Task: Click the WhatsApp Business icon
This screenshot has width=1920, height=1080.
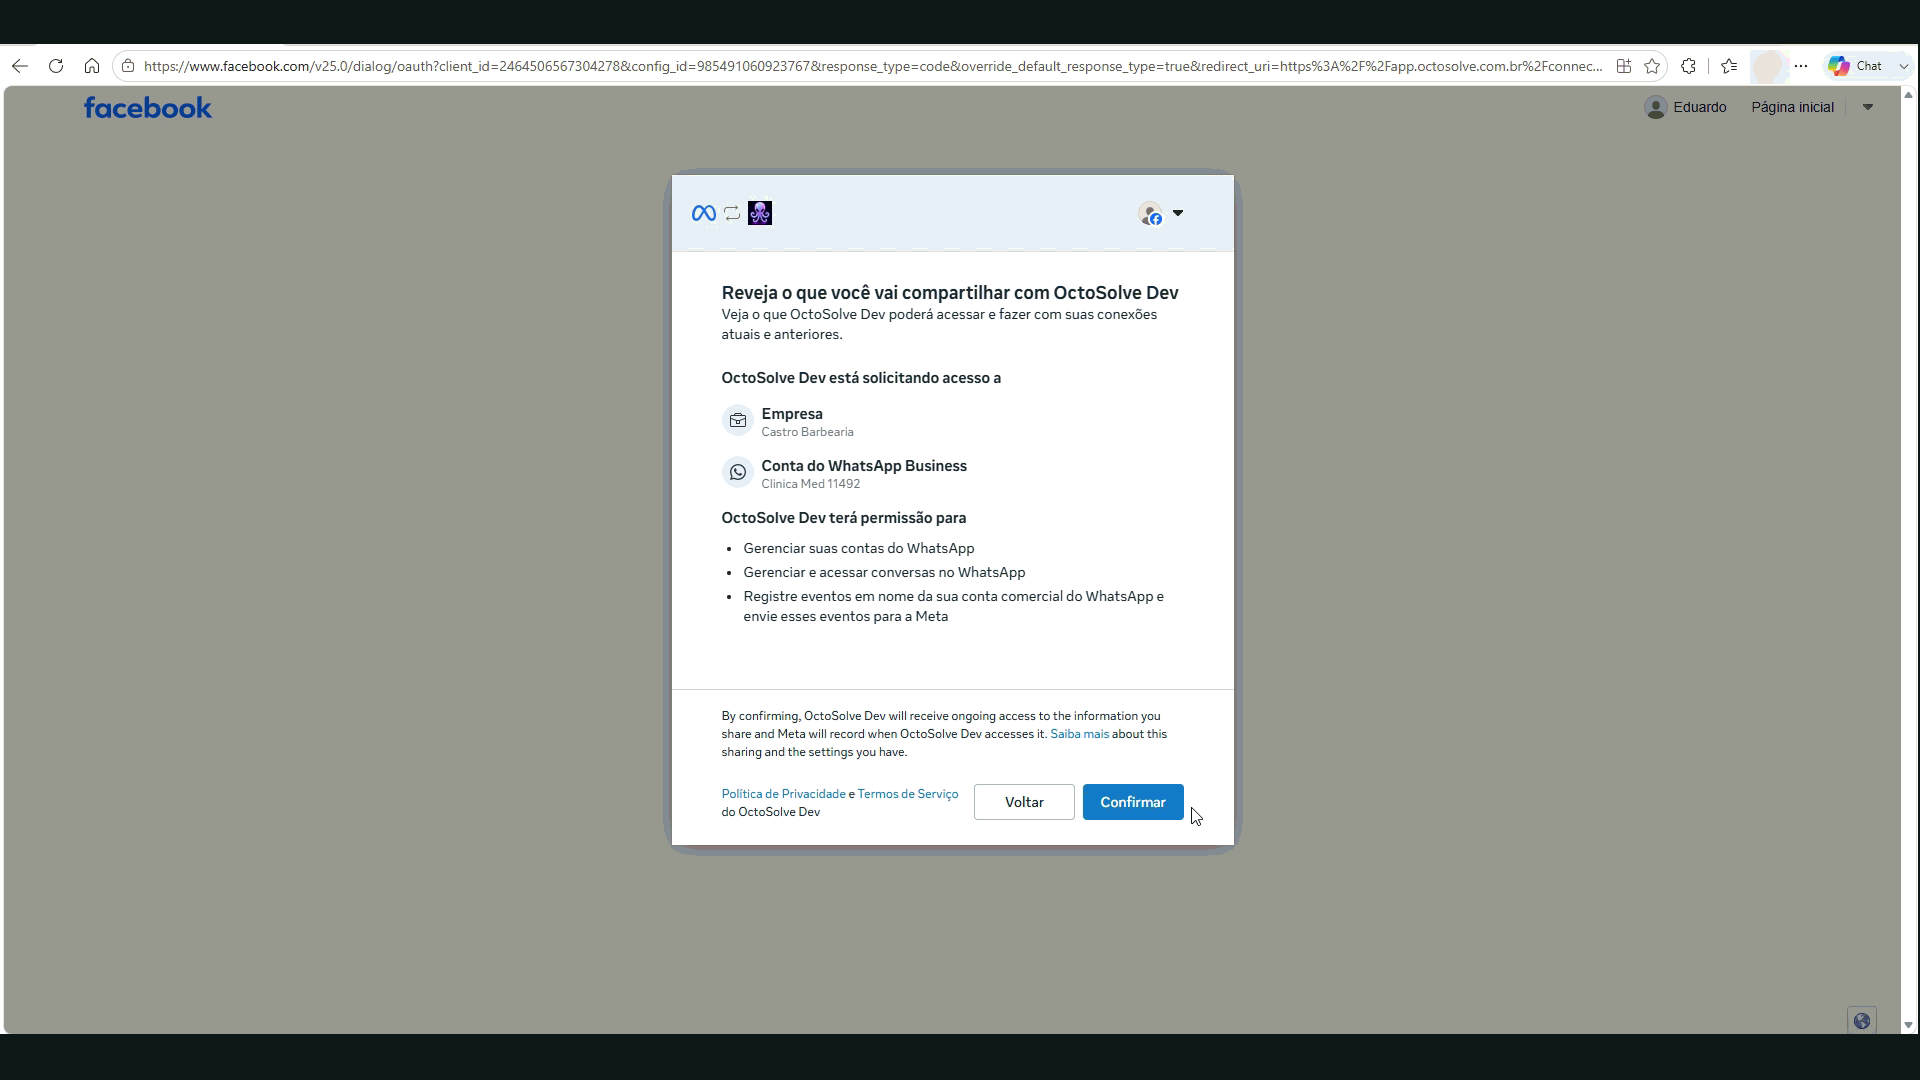Action: click(738, 472)
